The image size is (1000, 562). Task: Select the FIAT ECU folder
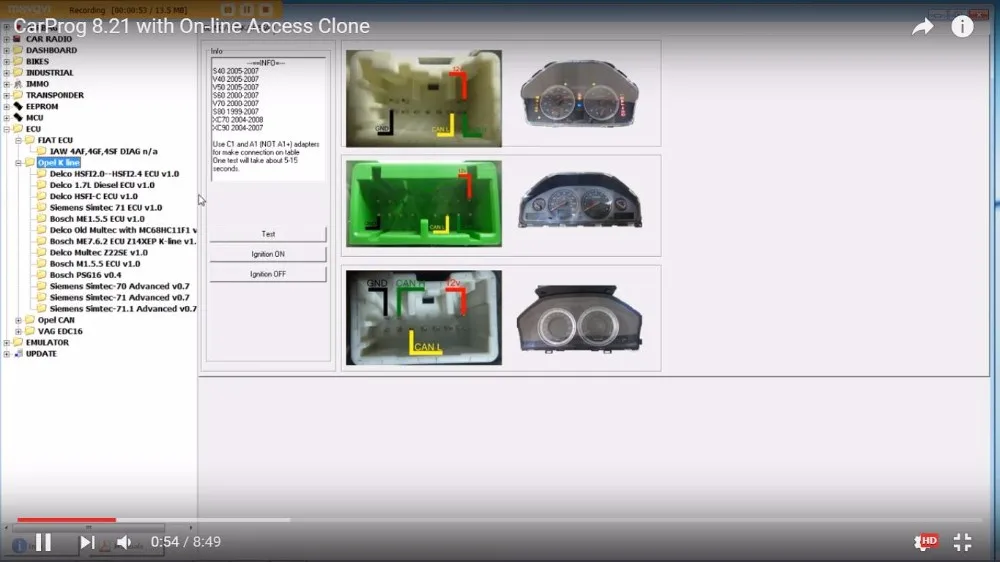pos(55,140)
